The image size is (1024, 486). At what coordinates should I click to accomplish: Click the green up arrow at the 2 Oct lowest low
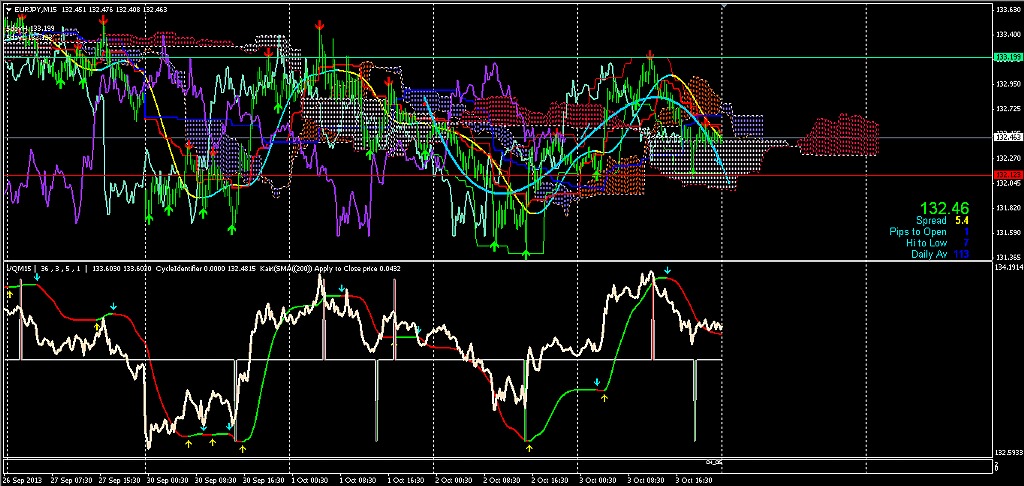pyautogui.click(x=526, y=253)
